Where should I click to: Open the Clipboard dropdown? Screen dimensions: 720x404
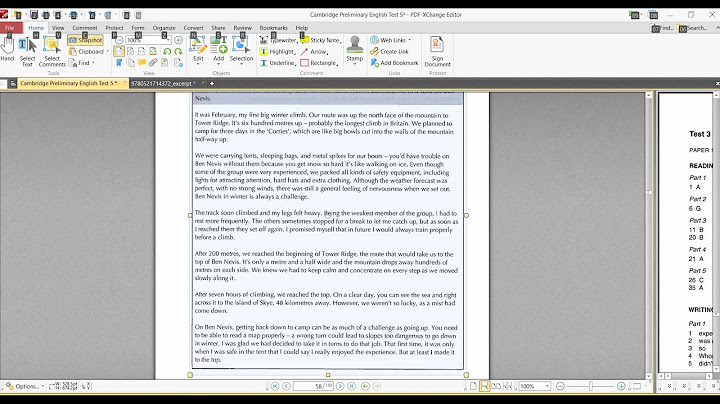pyautogui.click(x=88, y=51)
